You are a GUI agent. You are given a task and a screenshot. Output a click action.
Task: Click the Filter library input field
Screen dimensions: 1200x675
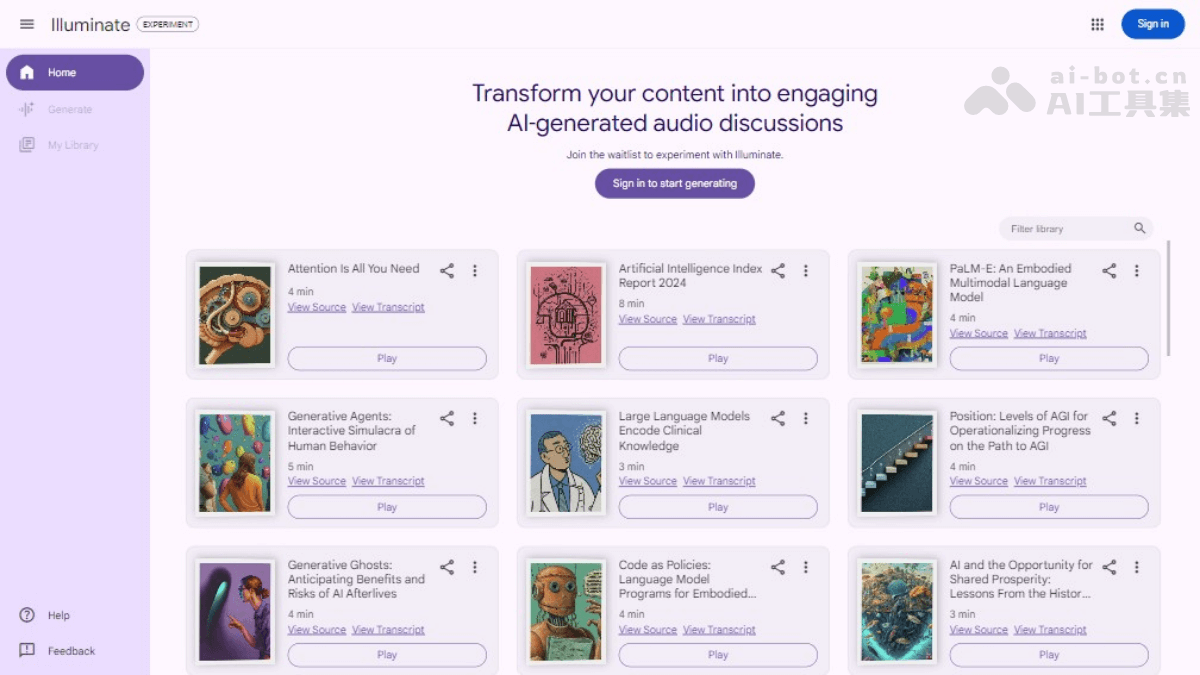[1065, 229]
